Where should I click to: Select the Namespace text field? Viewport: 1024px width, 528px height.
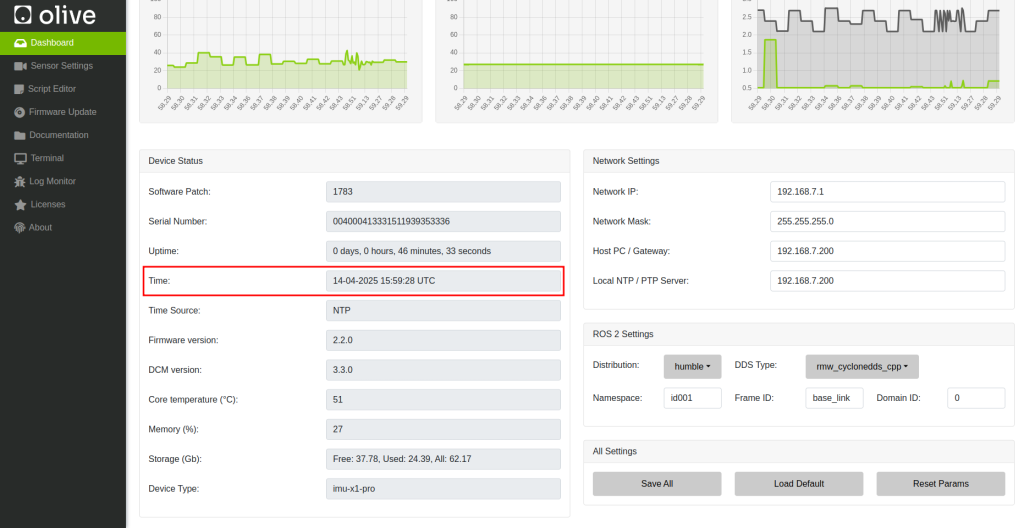[692, 398]
